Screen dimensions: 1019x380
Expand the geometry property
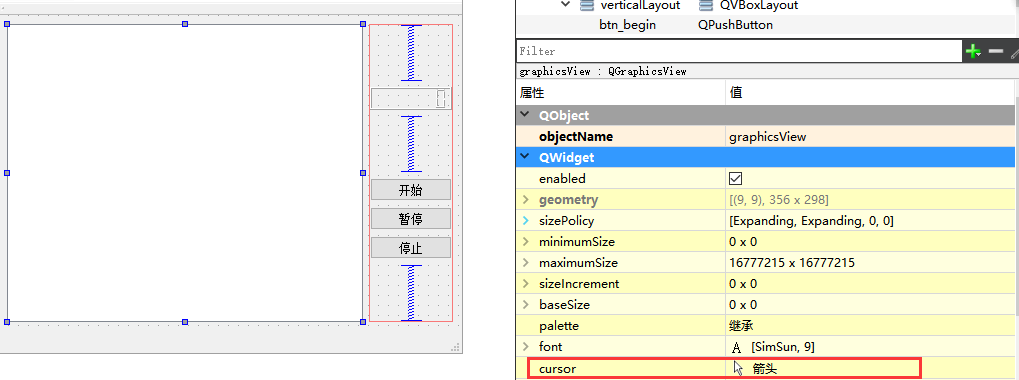(525, 199)
